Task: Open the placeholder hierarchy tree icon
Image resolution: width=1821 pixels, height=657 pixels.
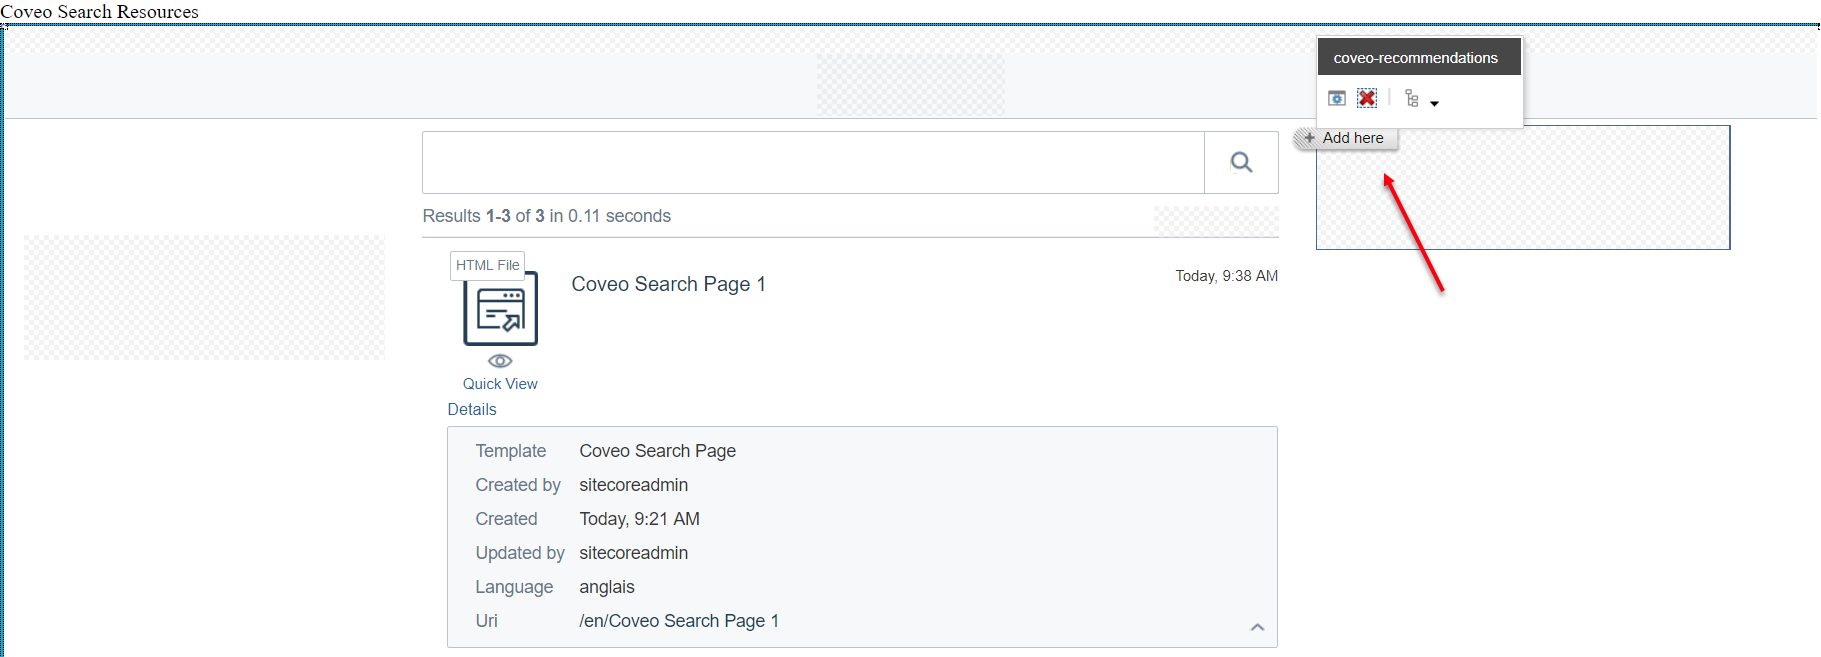Action: click(x=1411, y=98)
